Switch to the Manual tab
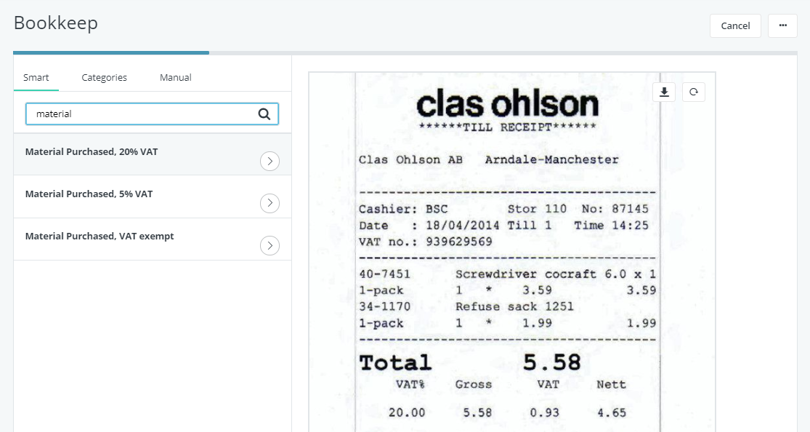 point(175,78)
